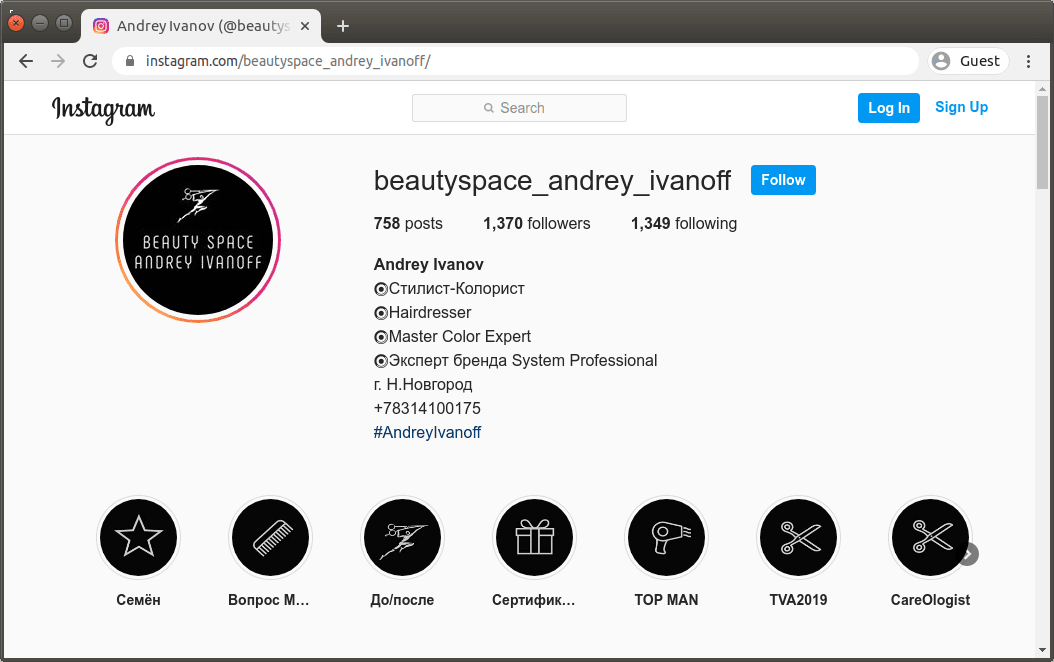Image resolution: width=1054 pixels, height=662 pixels.
Task: Open the Сертифик... gift highlight icon
Action: [534, 538]
